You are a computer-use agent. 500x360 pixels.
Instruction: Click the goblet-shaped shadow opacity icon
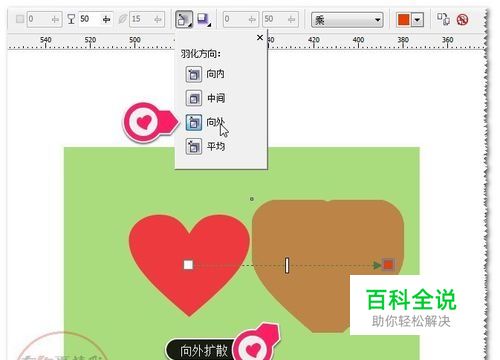pos(71,19)
